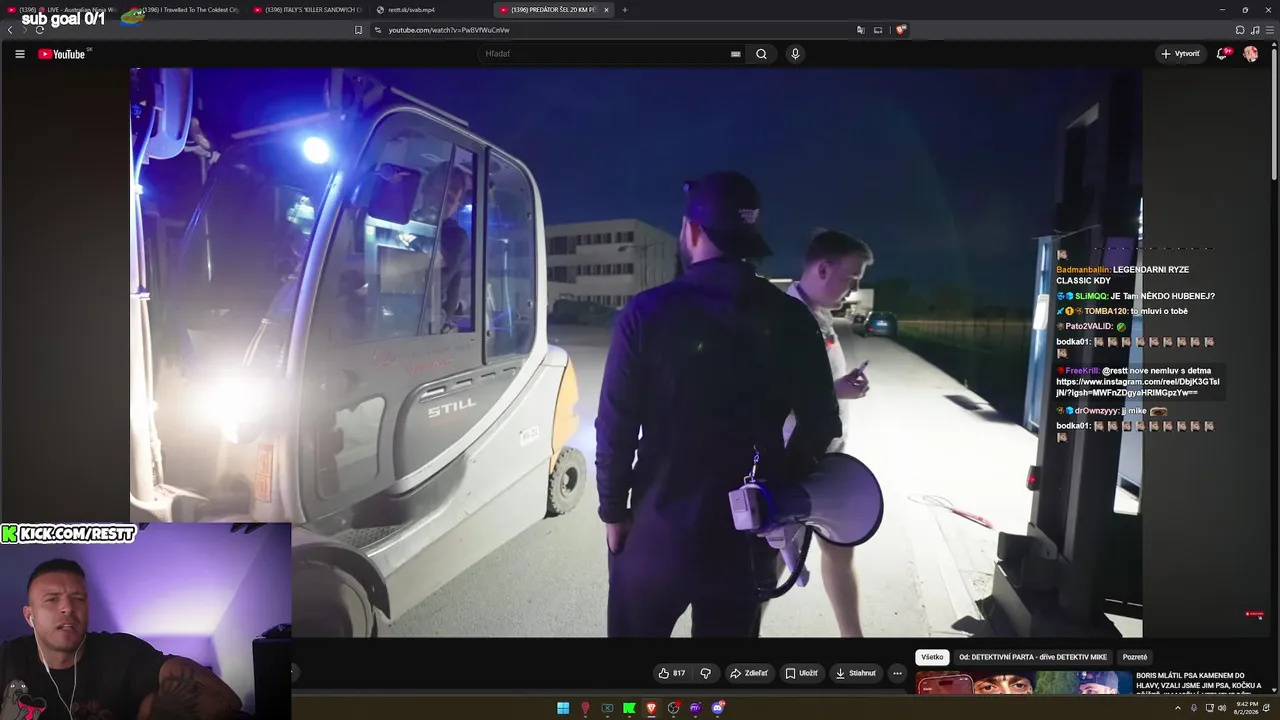Click the FreeKrill chat username
Image resolution: width=1280 pixels, height=720 pixels.
[1082, 371]
